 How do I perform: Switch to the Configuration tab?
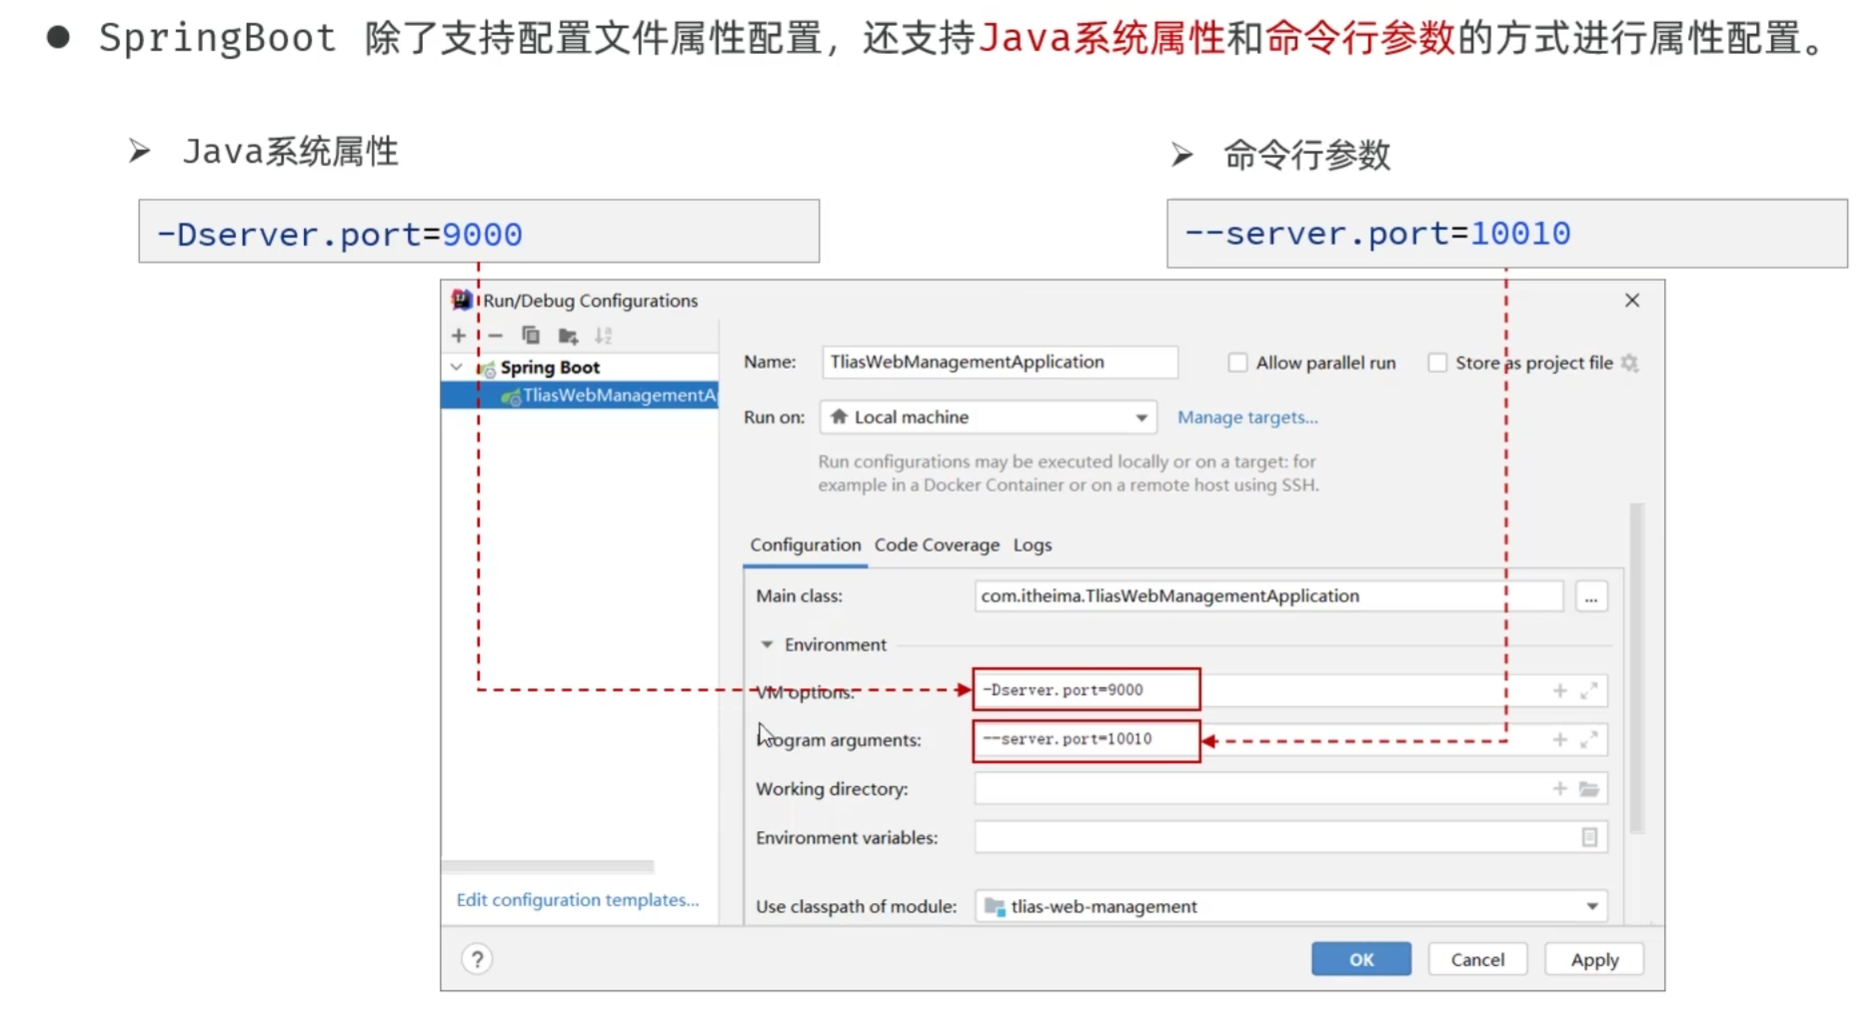(805, 545)
